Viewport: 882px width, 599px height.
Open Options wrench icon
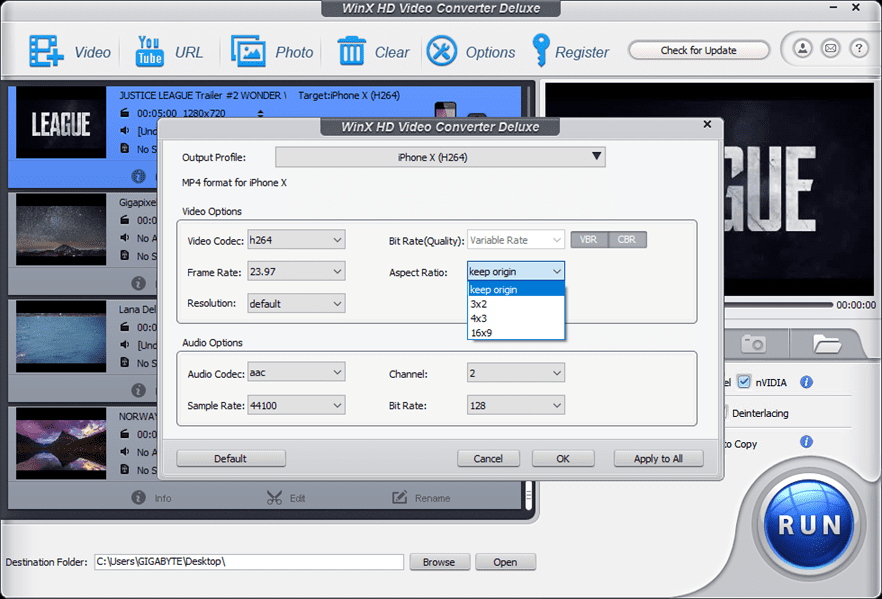coord(442,51)
